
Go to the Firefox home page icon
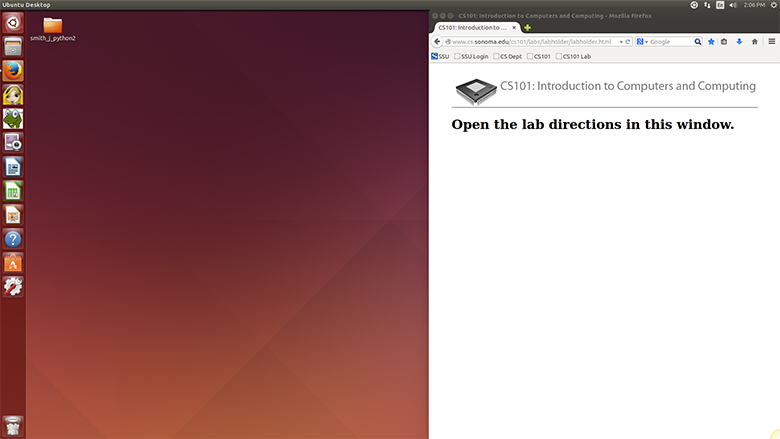point(754,42)
